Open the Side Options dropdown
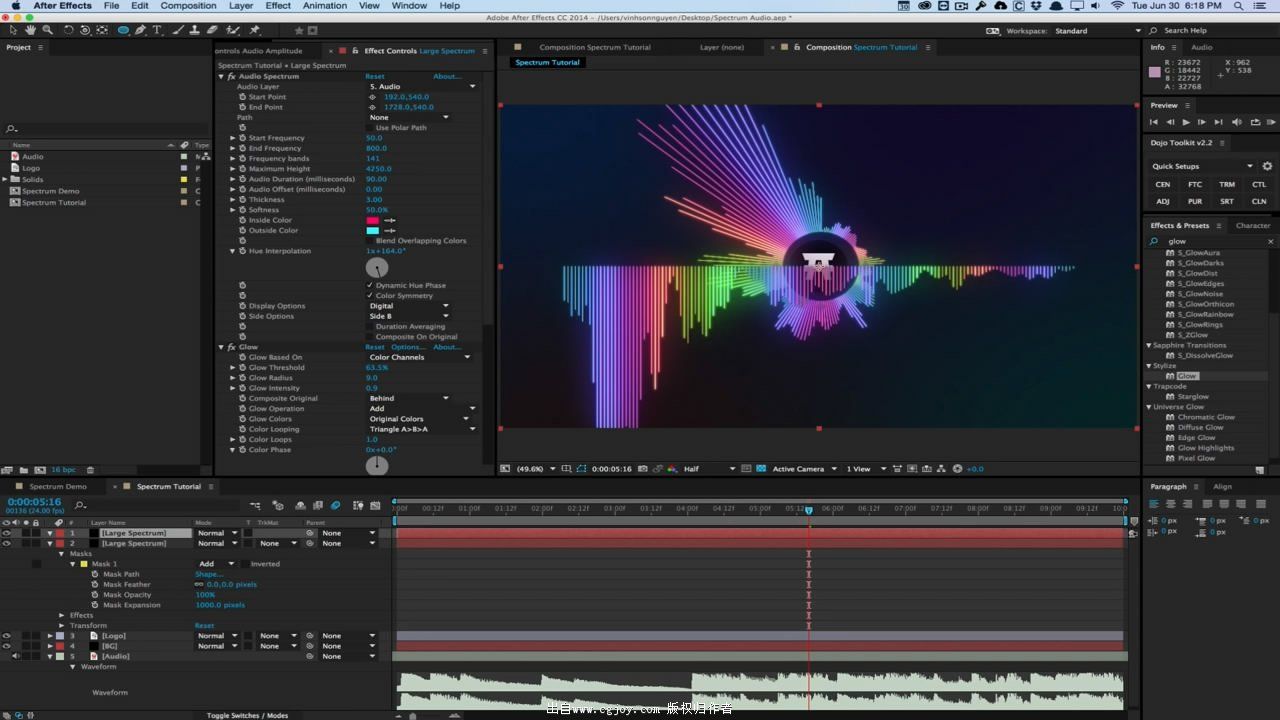This screenshot has width=1280, height=720. (409, 316)
